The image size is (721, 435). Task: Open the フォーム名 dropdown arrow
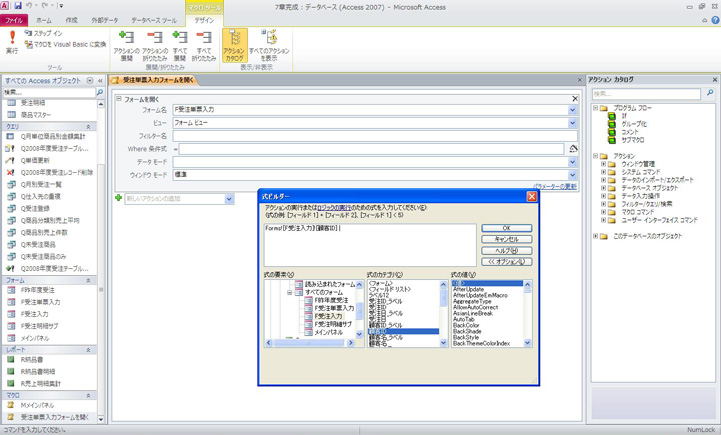[572, 110]
